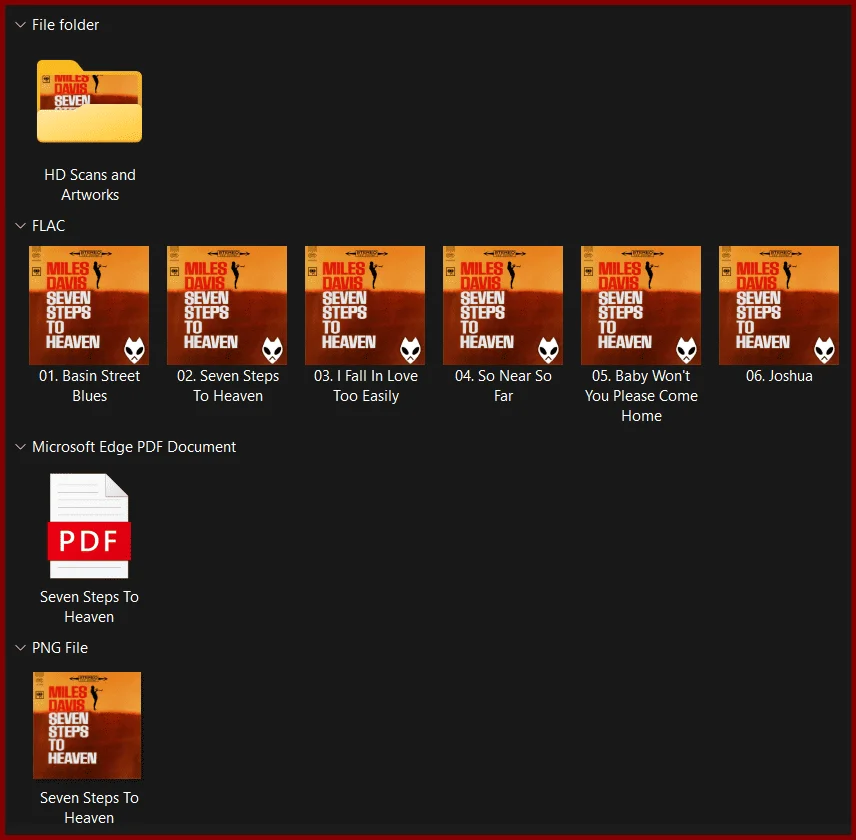
Task: Click the 04. So Near So Far file name
Action: pos(503,385)
